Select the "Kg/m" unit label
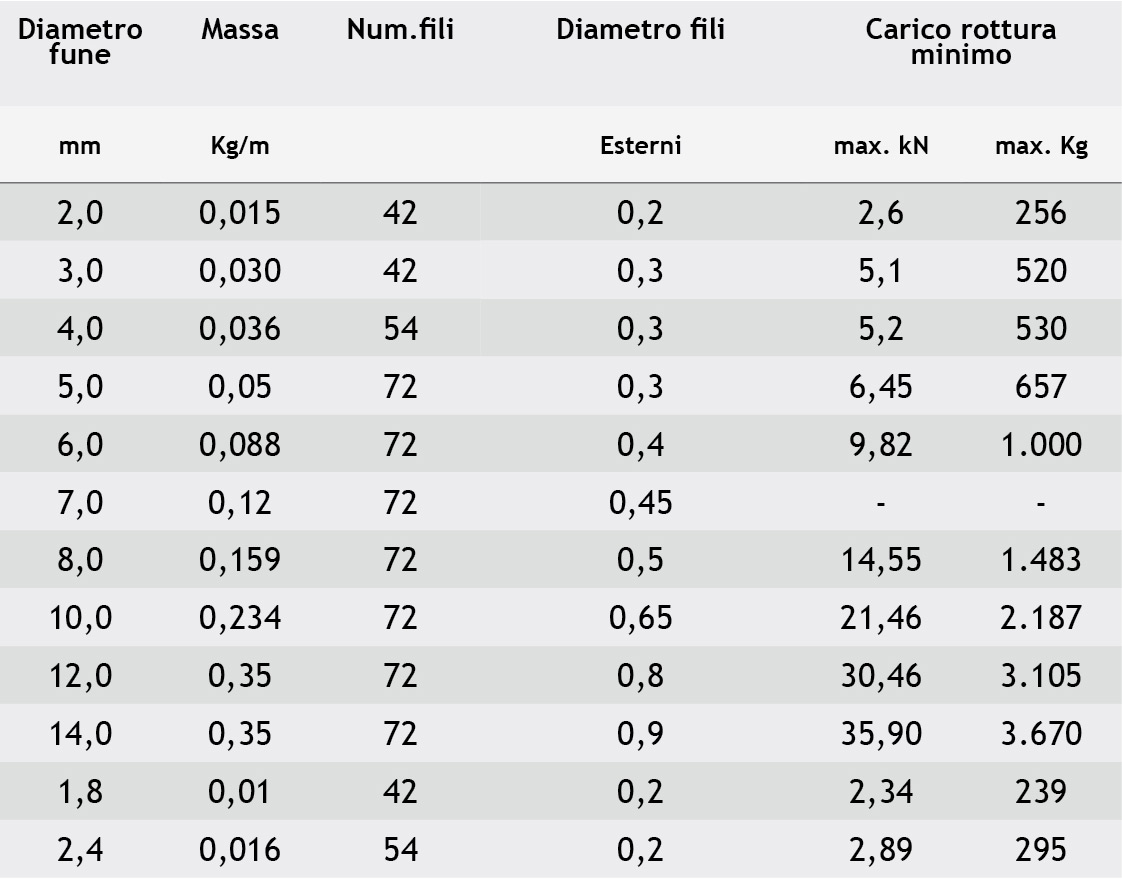Screen dimensions: 1122x885 (x=240, y=146)
